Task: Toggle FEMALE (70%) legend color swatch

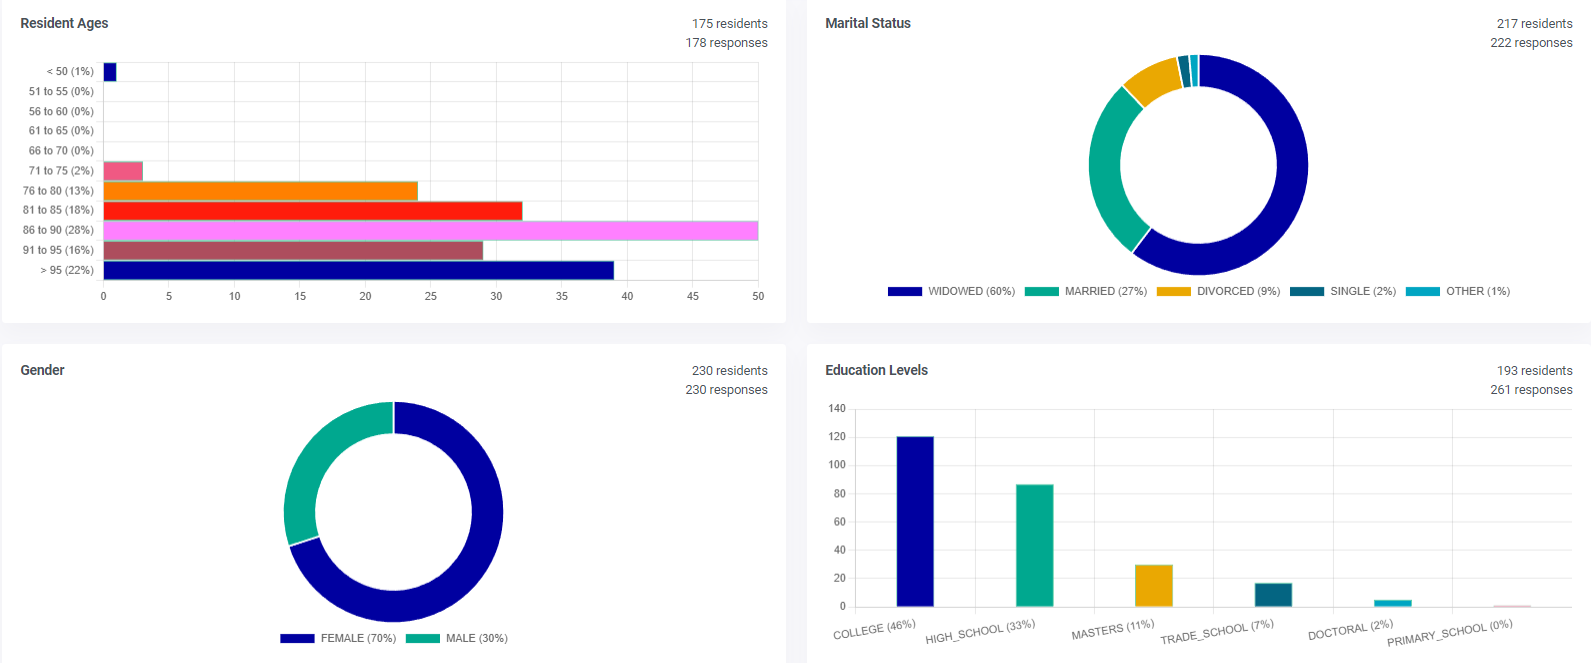Action: click(x=297, y=639)
